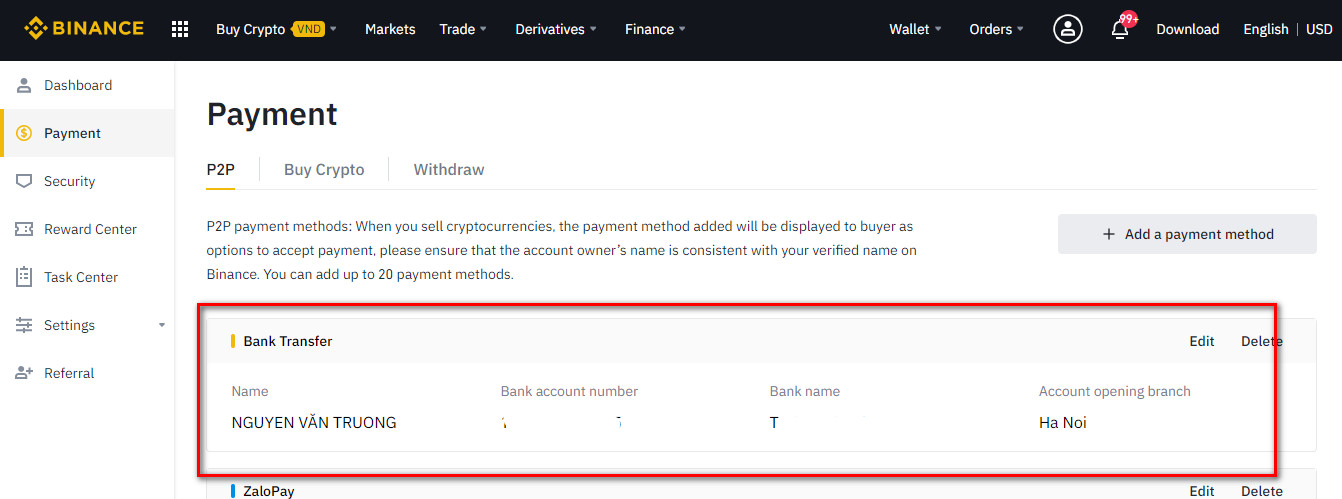Open the apps grid menu icon
Image resolution: width=1342 pixels, height=499 pixels.
coord(180,29)
